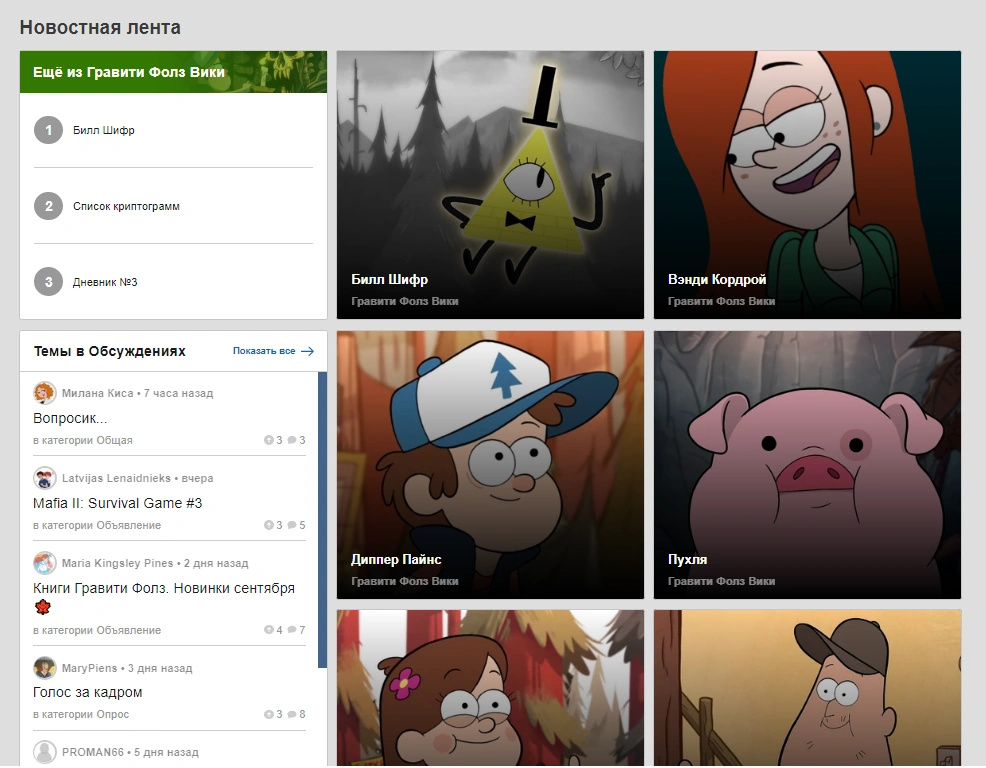986x768 pixels.
Task: Click Maria Kingsley Pines' avatar
Action: pyautogui.click(x=45, y=563)
